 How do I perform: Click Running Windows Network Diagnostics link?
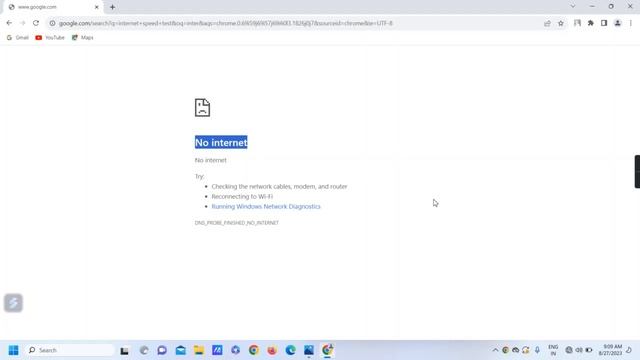tap(266, 207)
